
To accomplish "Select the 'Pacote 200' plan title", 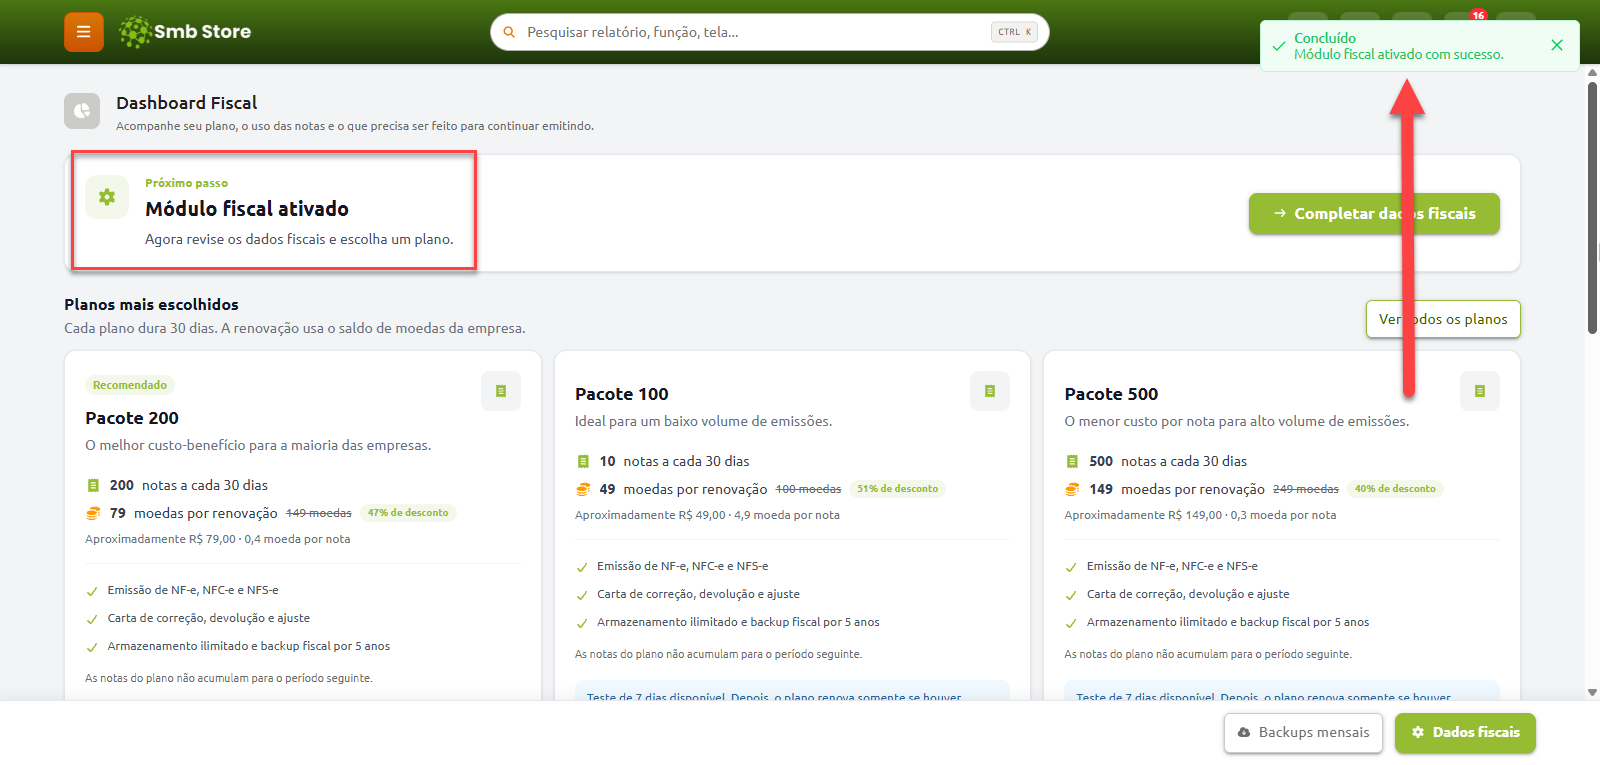I will (x=132, y=418).
